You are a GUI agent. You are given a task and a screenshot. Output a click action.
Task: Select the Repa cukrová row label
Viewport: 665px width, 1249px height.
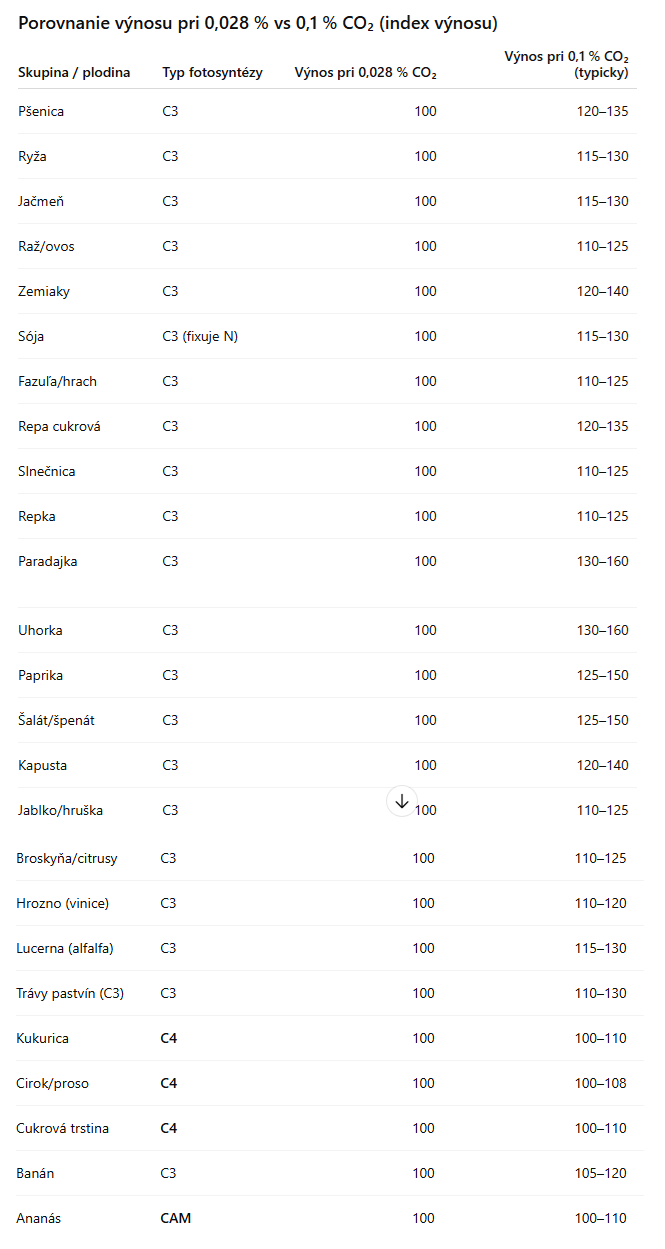point(59,426)
